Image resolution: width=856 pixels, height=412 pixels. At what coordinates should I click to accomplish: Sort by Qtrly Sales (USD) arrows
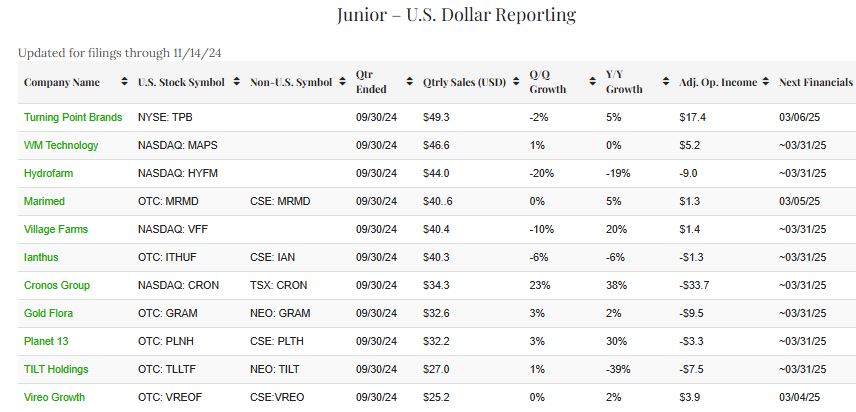click(516, 81)
